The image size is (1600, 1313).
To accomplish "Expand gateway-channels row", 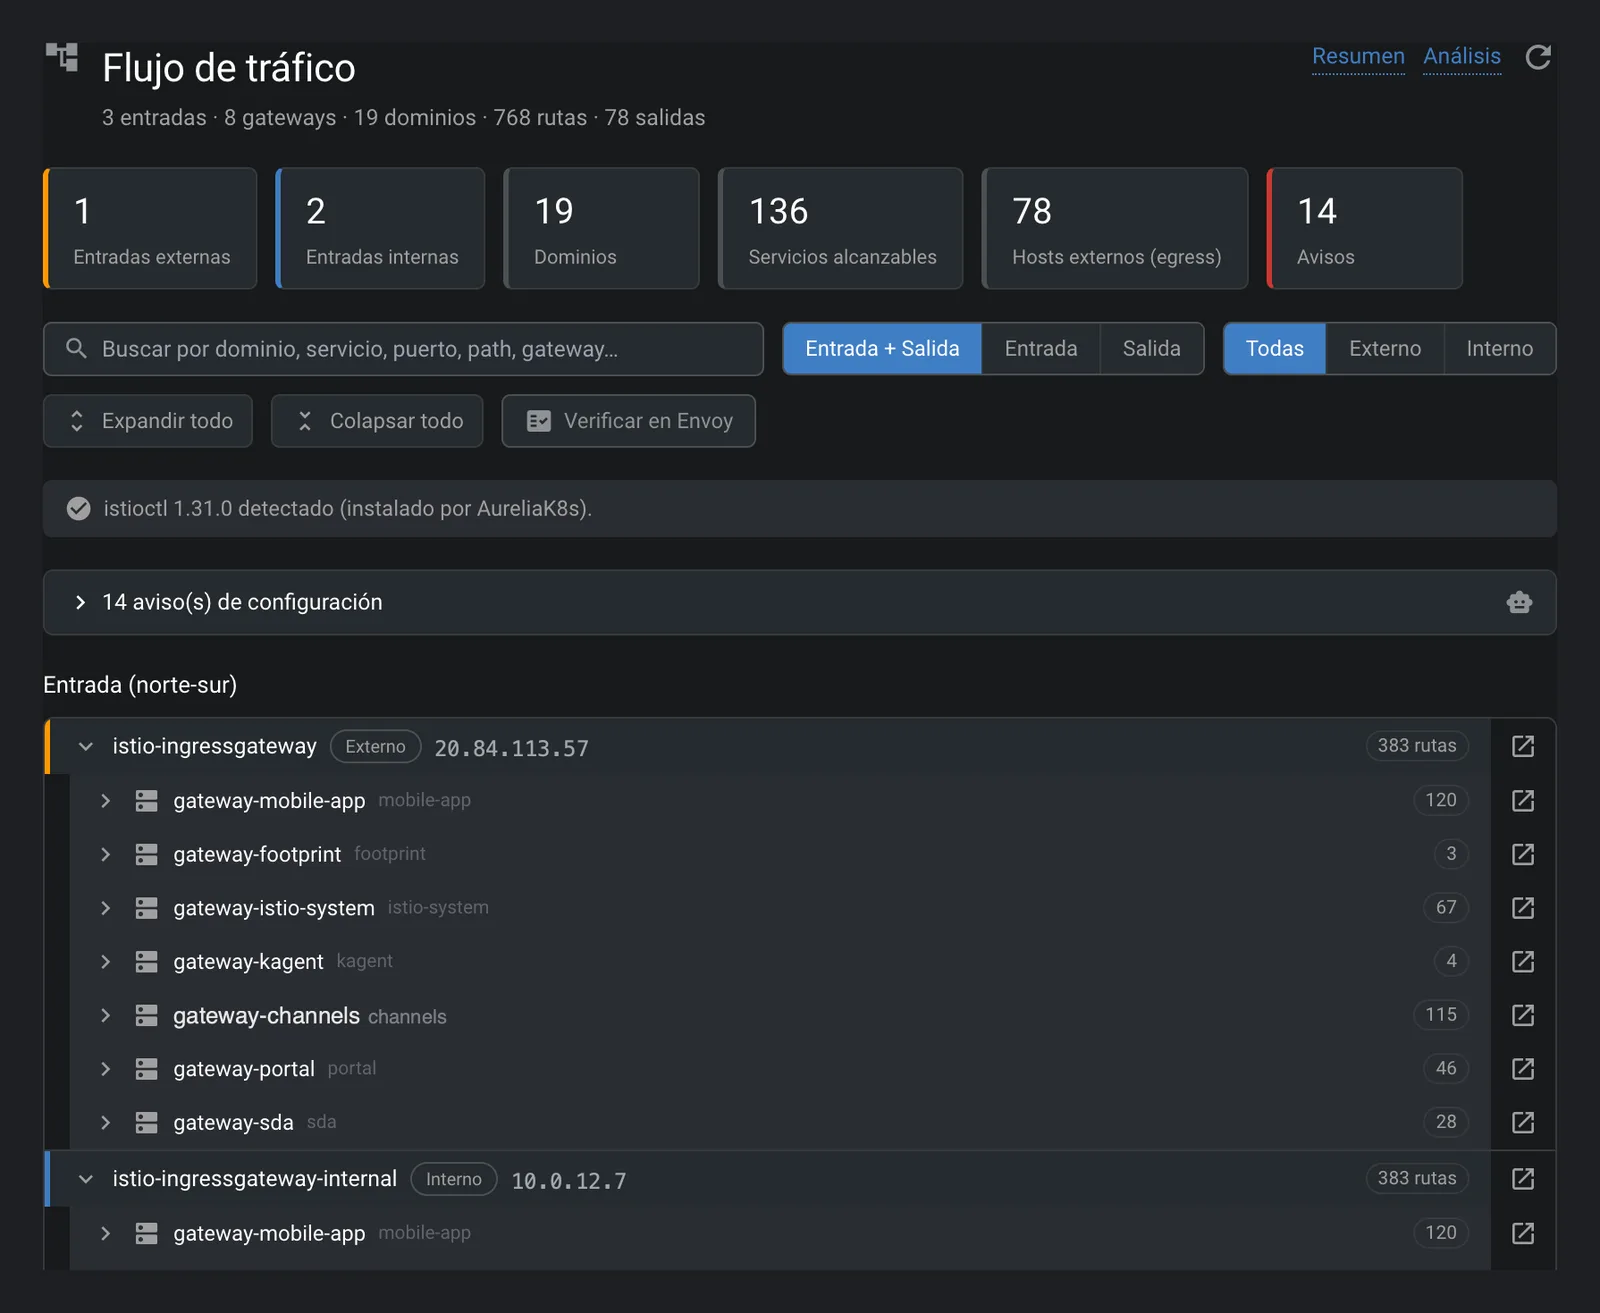I will [105, 1015].
